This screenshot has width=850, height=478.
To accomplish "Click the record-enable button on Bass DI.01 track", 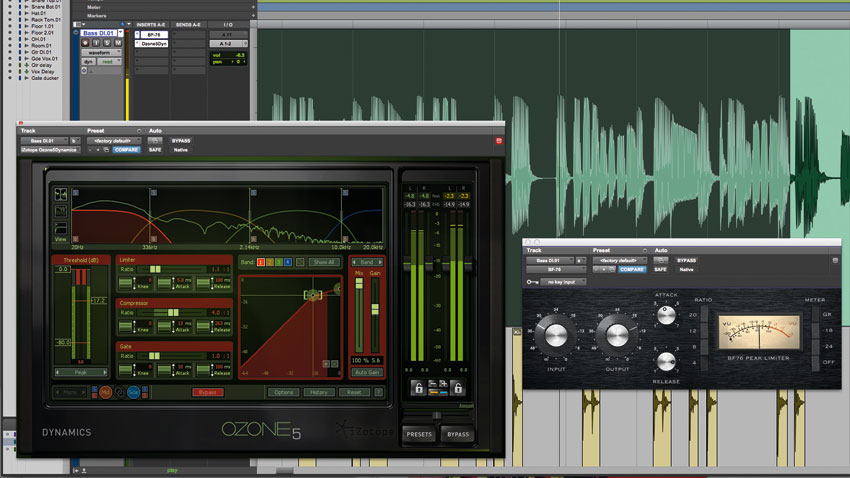I will 85,43.
